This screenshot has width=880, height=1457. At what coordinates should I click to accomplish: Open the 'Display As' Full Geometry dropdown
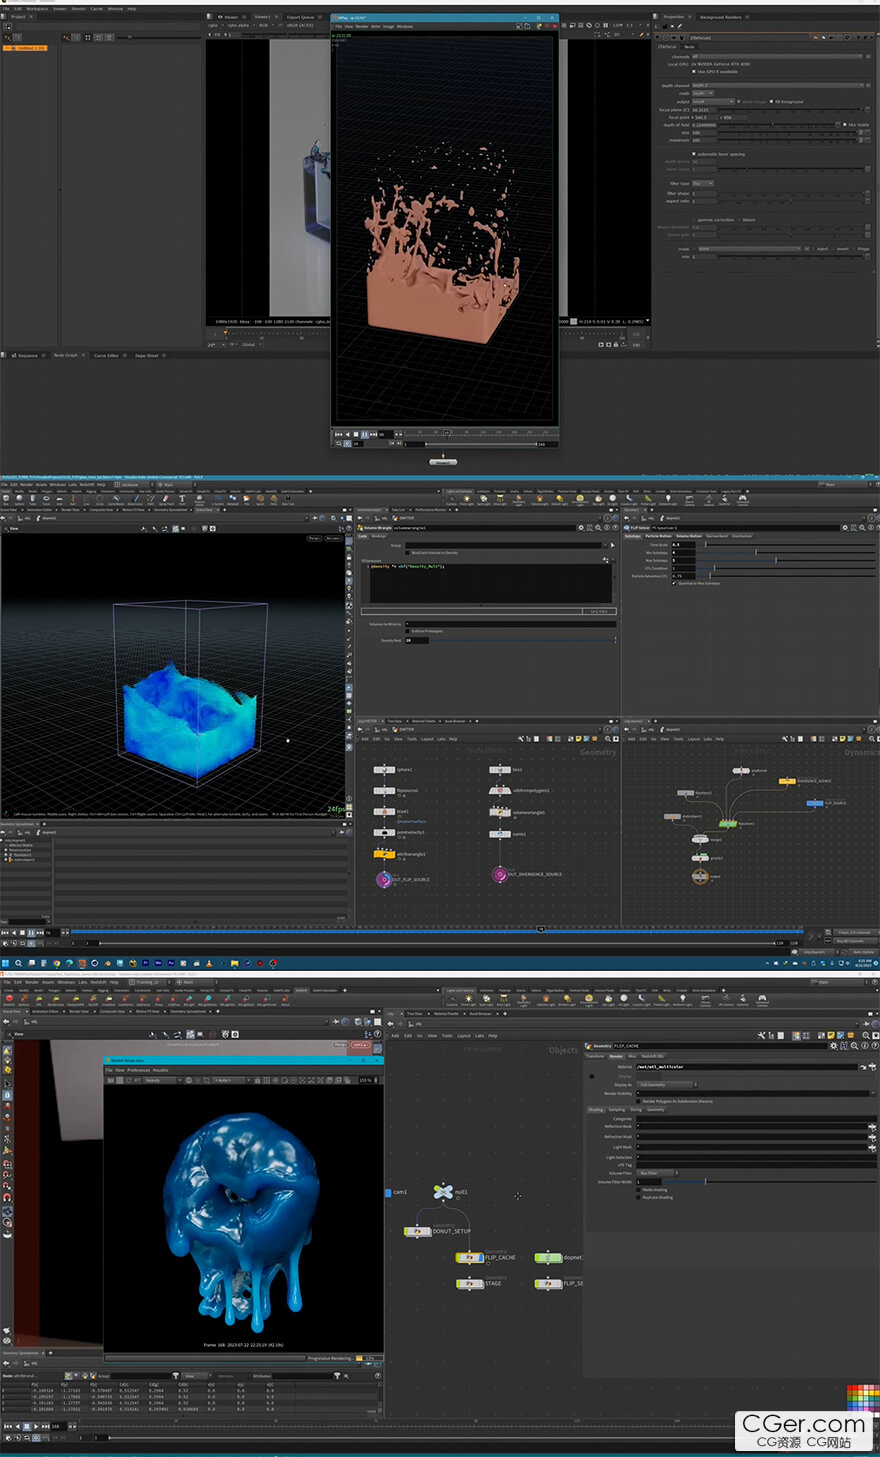pyautogui.click(x=666, y=1084)
